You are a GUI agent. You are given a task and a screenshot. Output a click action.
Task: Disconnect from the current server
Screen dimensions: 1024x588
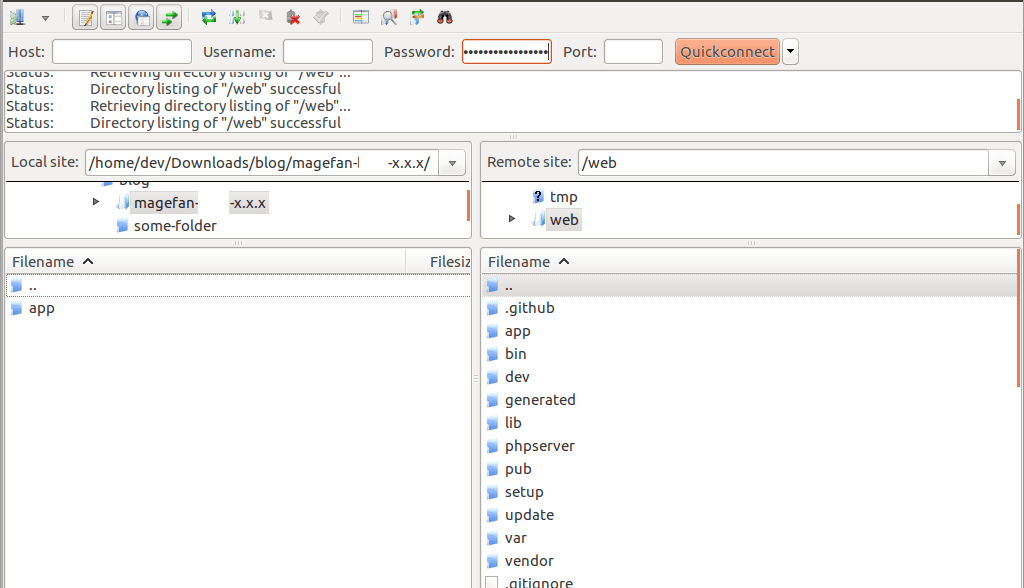coord(295,17)
